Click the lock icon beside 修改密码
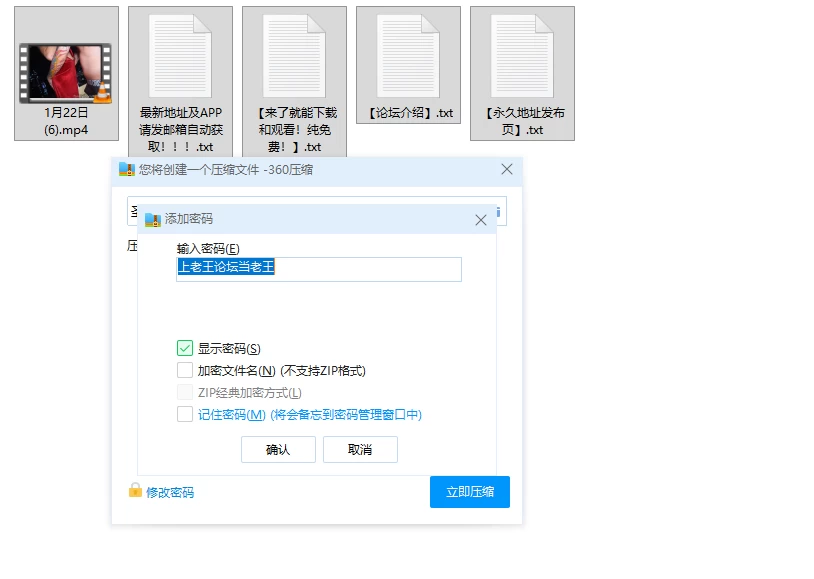This screenshot has height=579, width=814. [x=135, y=490]
